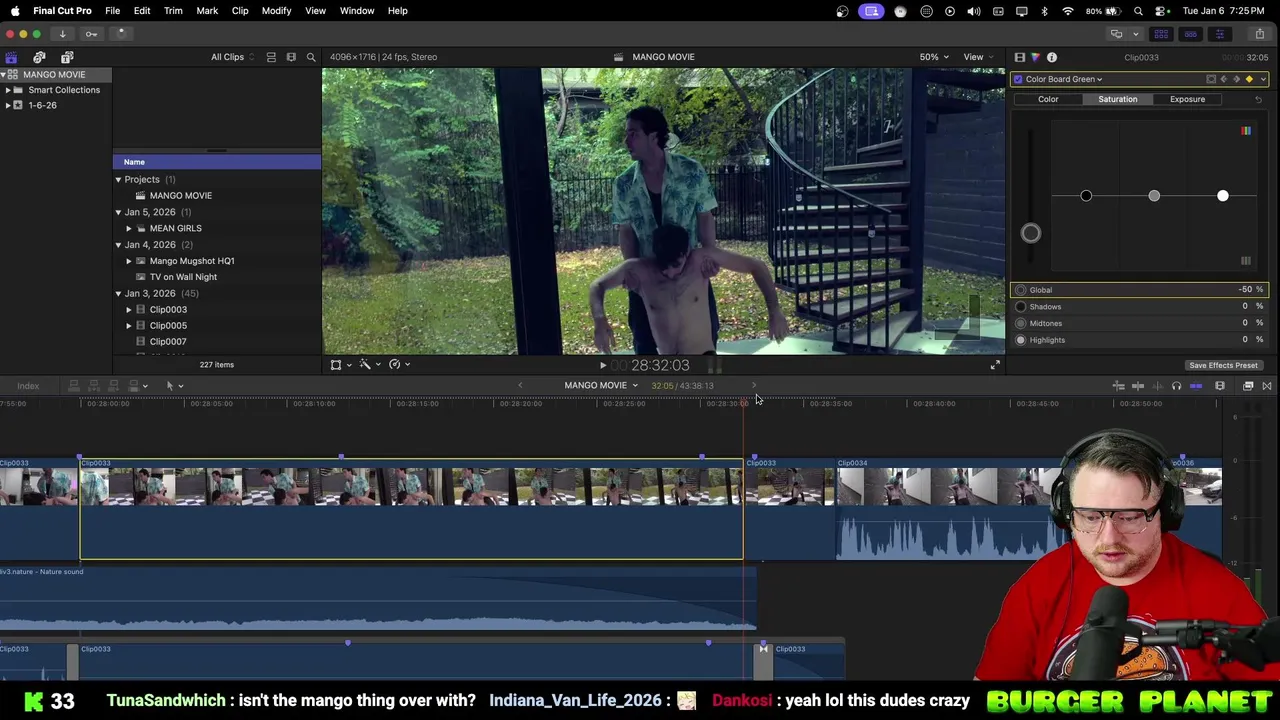Viewport: 1280px width, 720px height.
Task: Open the Modify menu
Action: tap(276, 11)
